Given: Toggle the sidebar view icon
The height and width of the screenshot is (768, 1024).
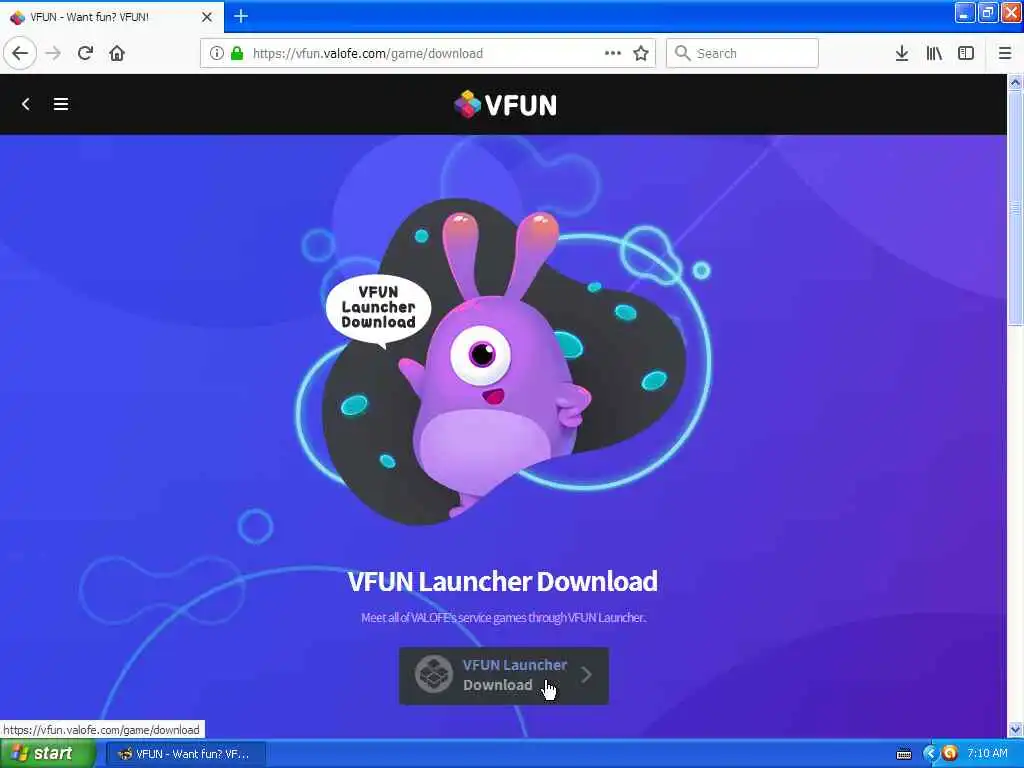Looking at the screenshot, I should pyautogui.click(x=966, y=53).
